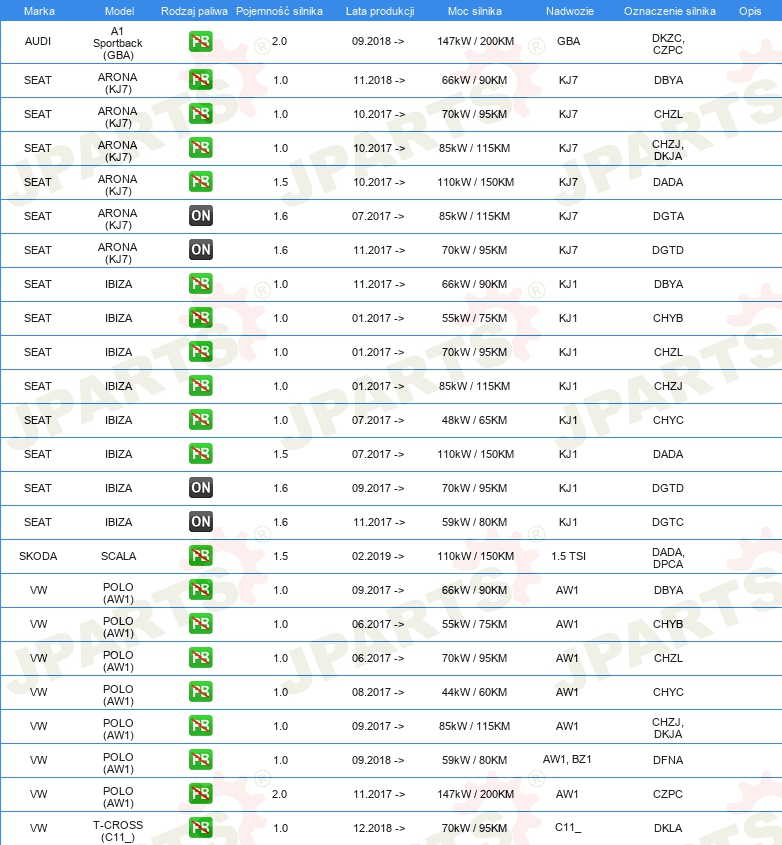This screenshot has width=782, height=845.
Task: Click body code AW1, BZ1
Action: click(567, 759)
